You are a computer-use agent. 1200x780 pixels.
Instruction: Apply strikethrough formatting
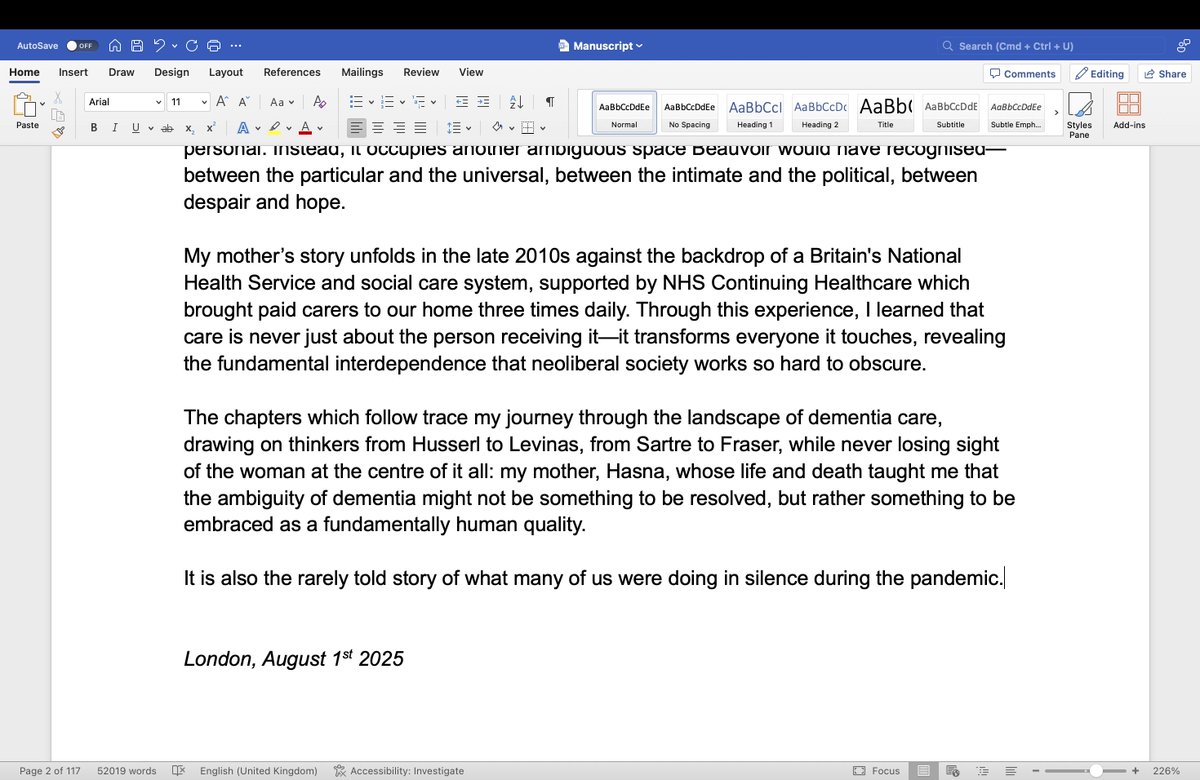pos(168,128)
